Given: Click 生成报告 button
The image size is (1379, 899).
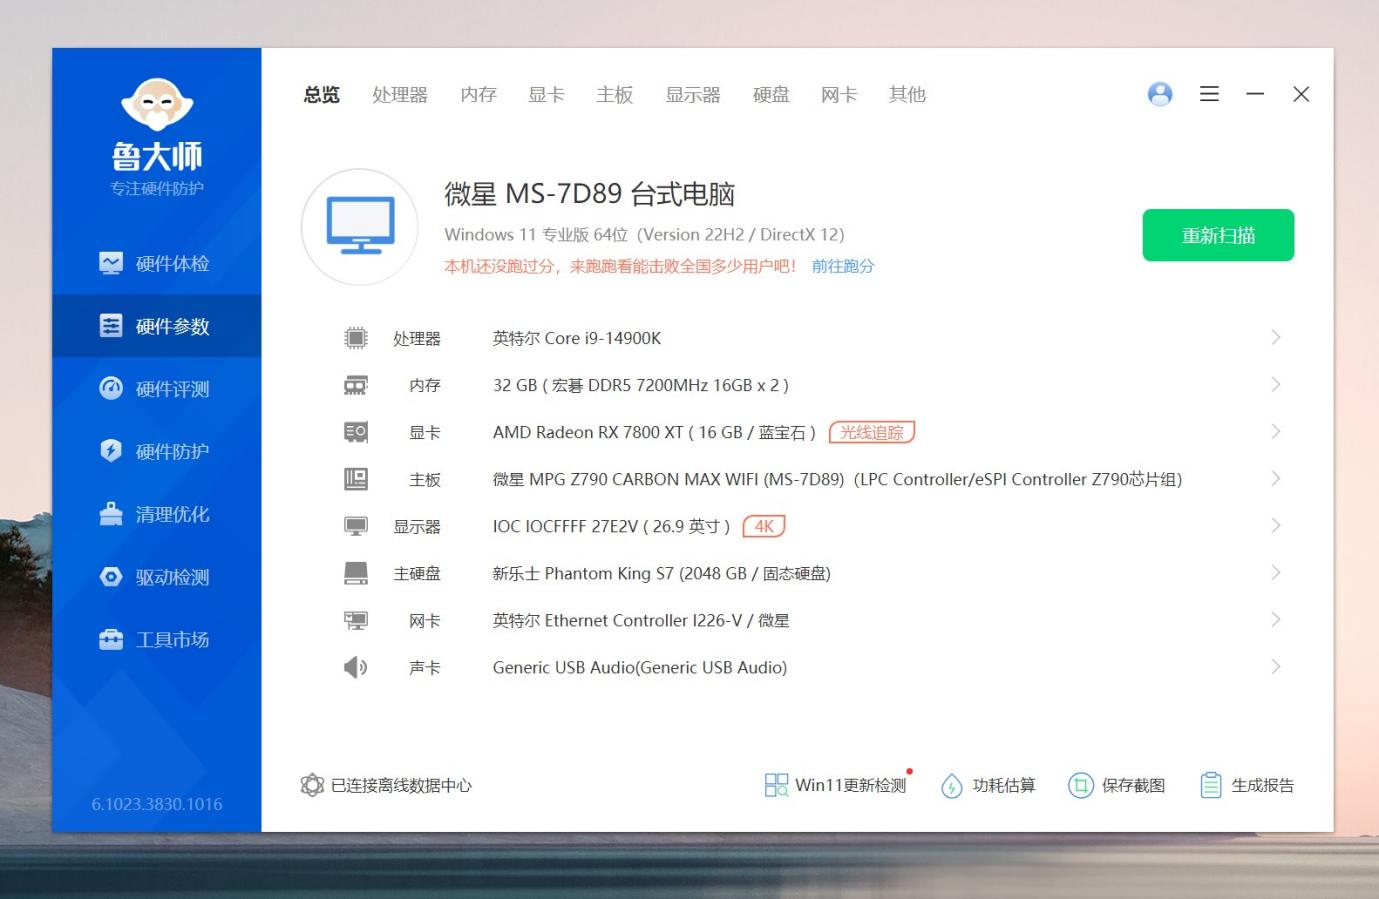Looking at the screenshot, I should (1247, 785).
